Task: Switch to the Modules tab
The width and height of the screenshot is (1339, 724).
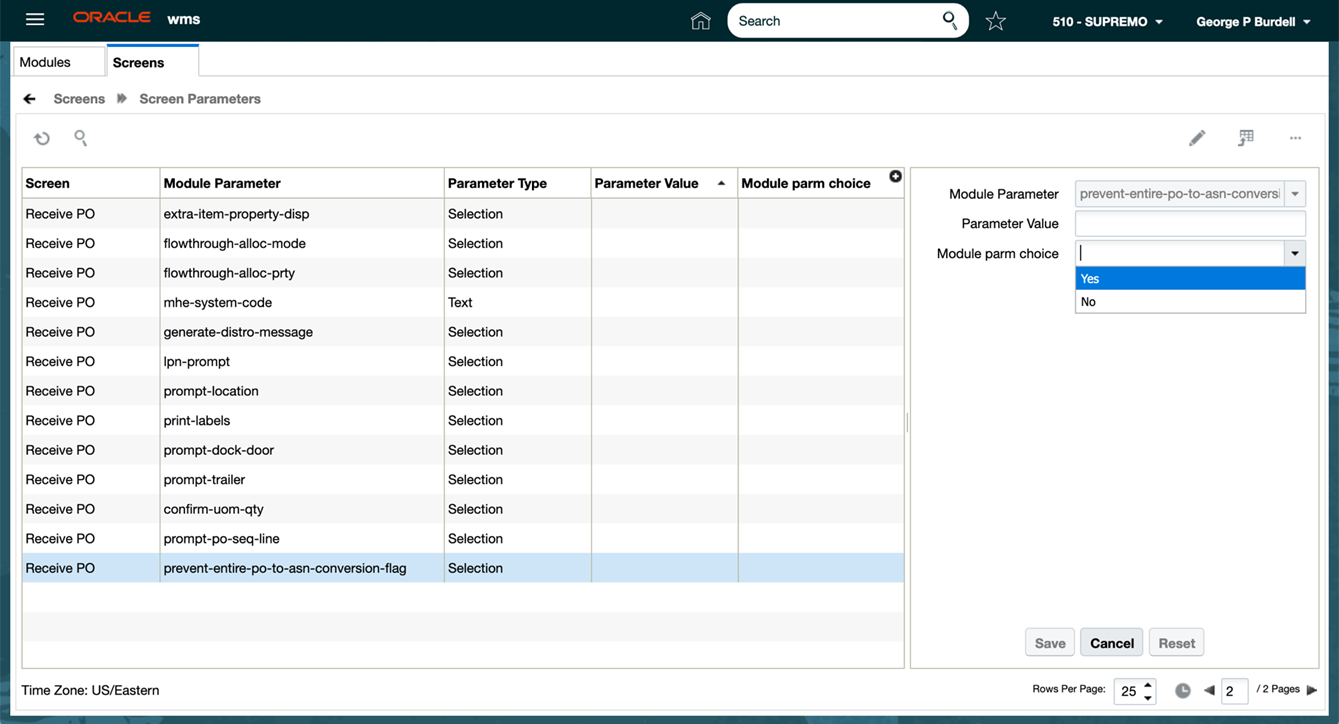Action: click(60, 62)
